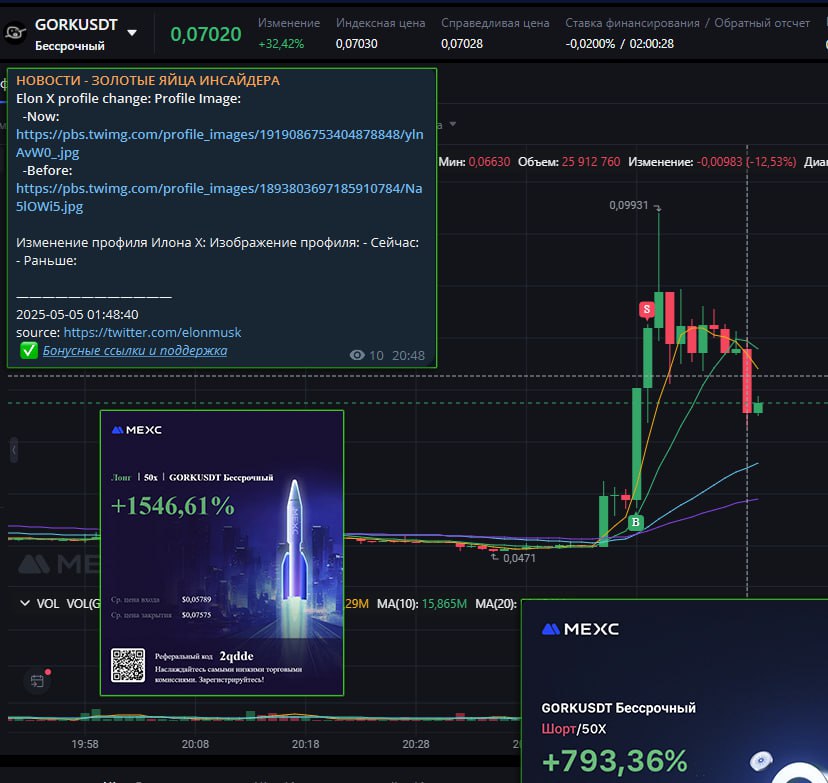Viewport: 828px width, 783px height.
Task: Click the Изменение: -0,00983 (-12,53%) value
Action: coord(712,162)
